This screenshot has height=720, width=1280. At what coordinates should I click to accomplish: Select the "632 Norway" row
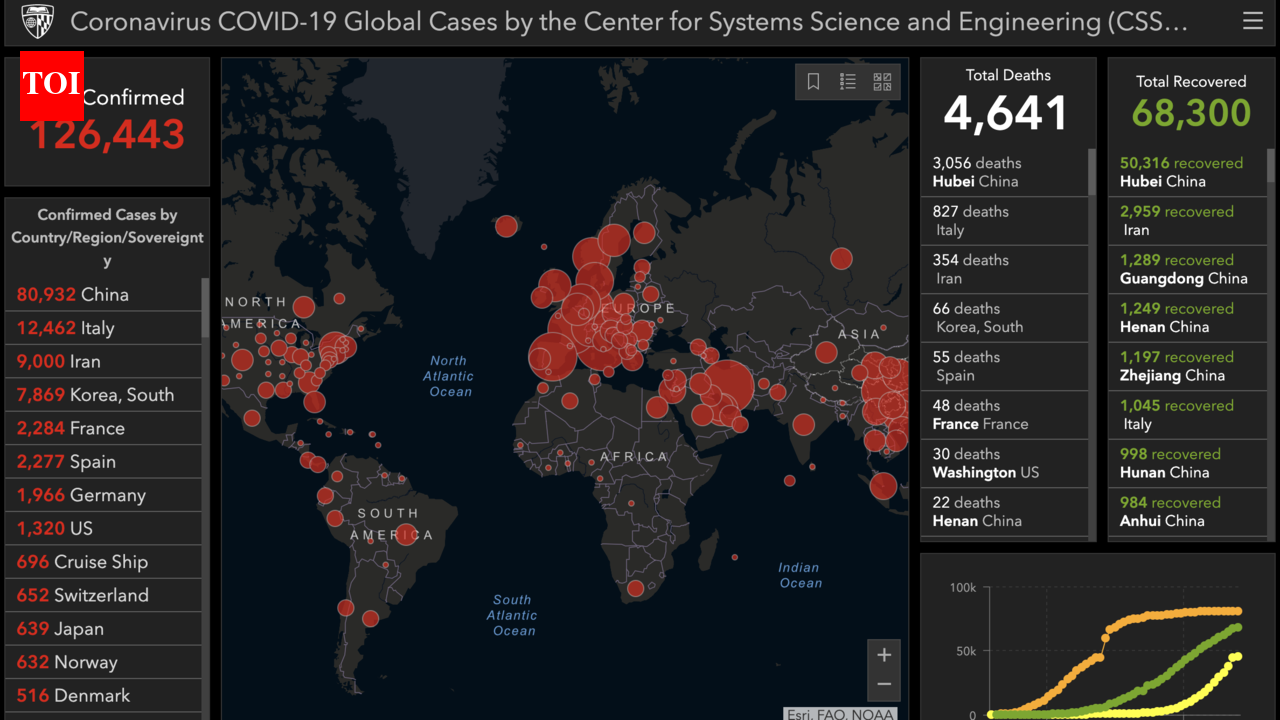pyautogui.click(x=104, y=662)
